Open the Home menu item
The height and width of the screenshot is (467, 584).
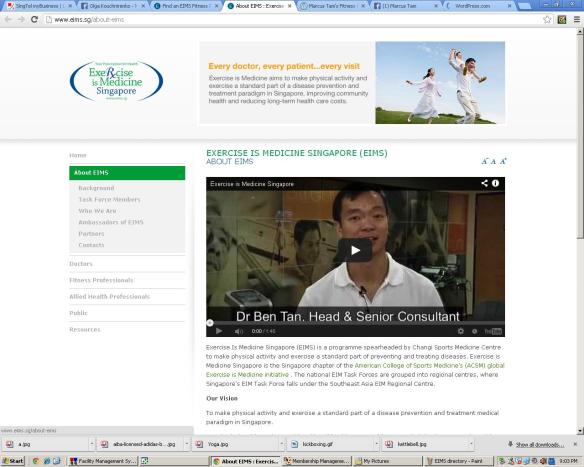(x=78, y=155)
